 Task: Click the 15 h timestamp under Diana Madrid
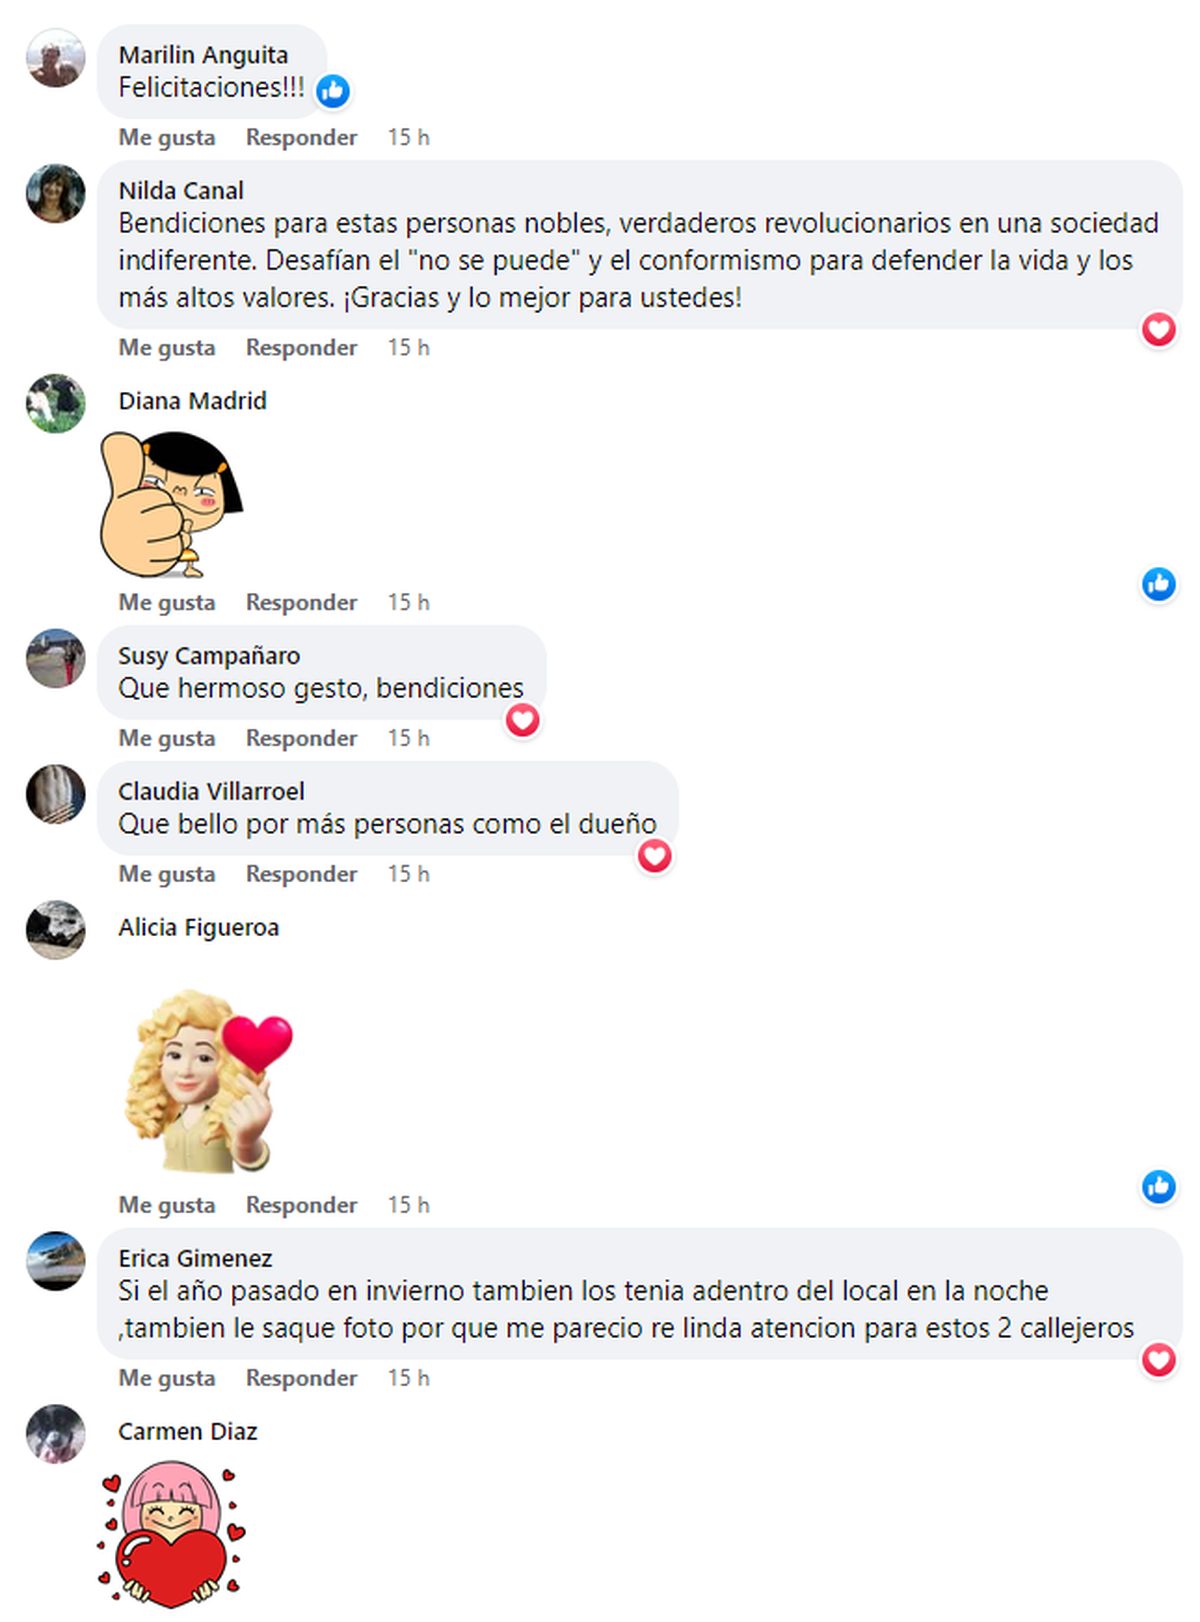[408, 602]
